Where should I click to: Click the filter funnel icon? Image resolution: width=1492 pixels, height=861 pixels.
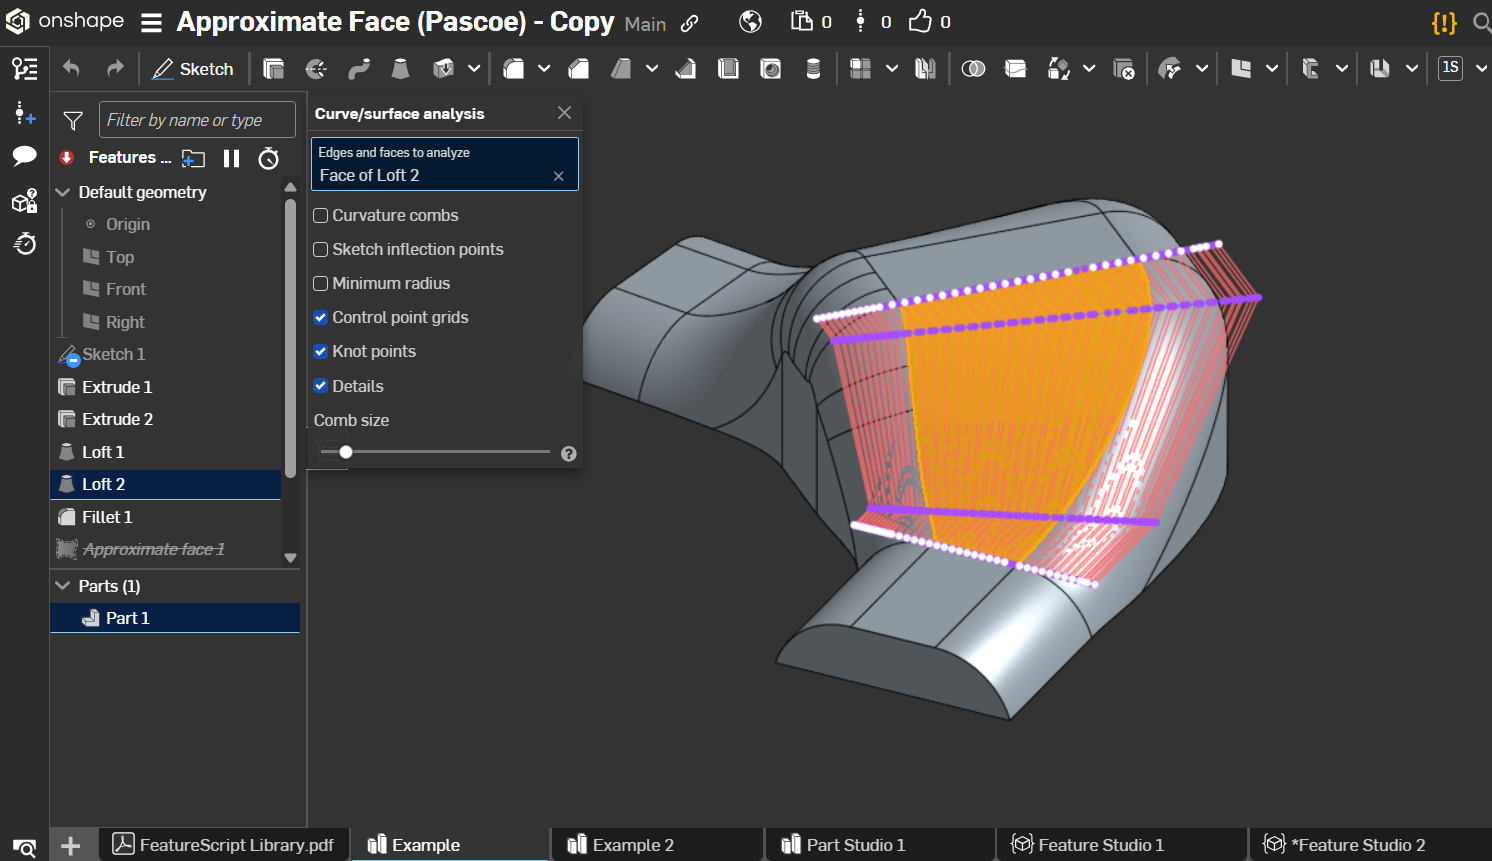tap(73, 121)
